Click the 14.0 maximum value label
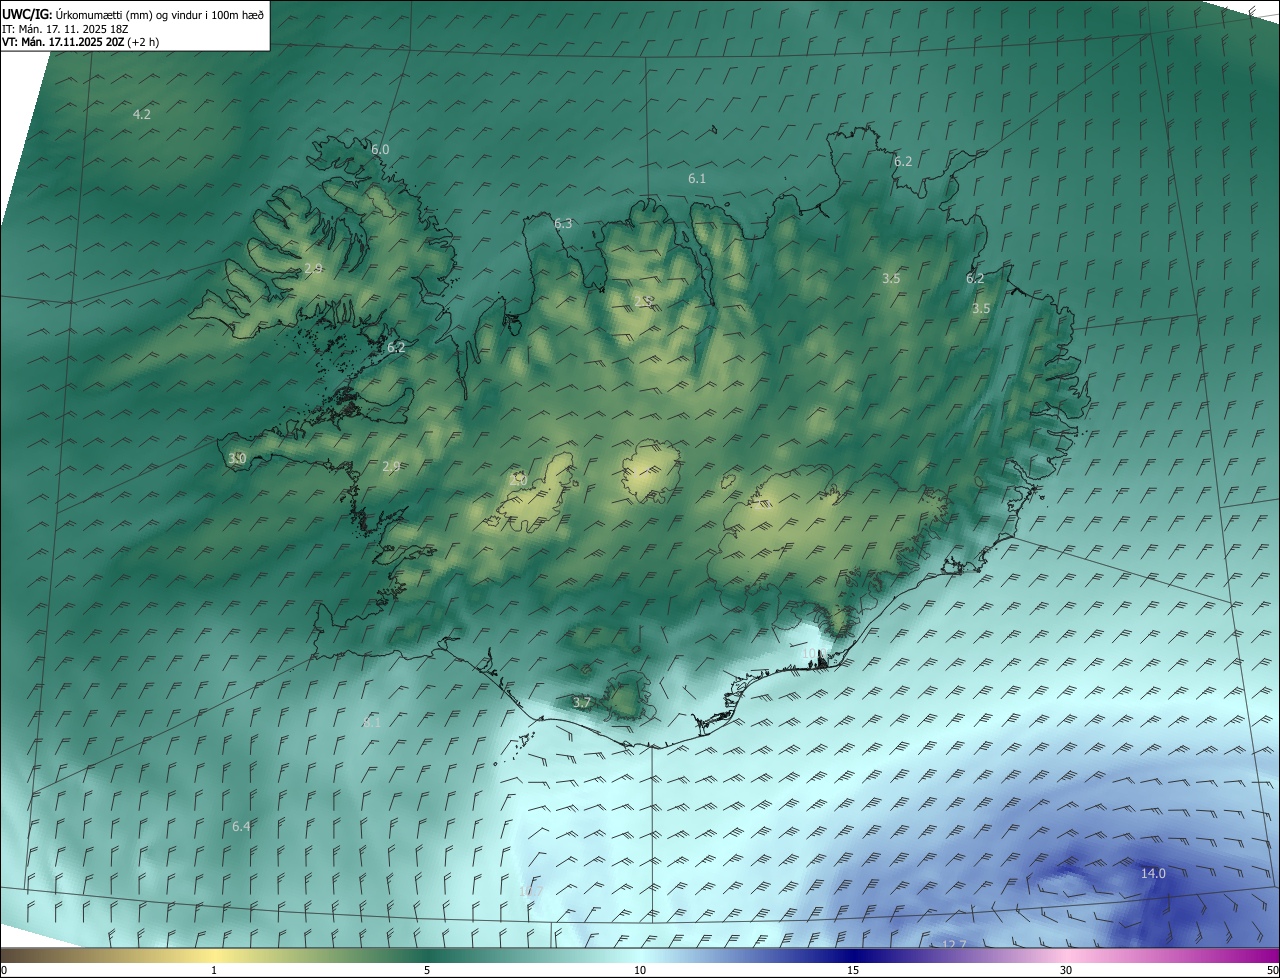Screen dimensions: 1280x978 (x=1153, y=874)
